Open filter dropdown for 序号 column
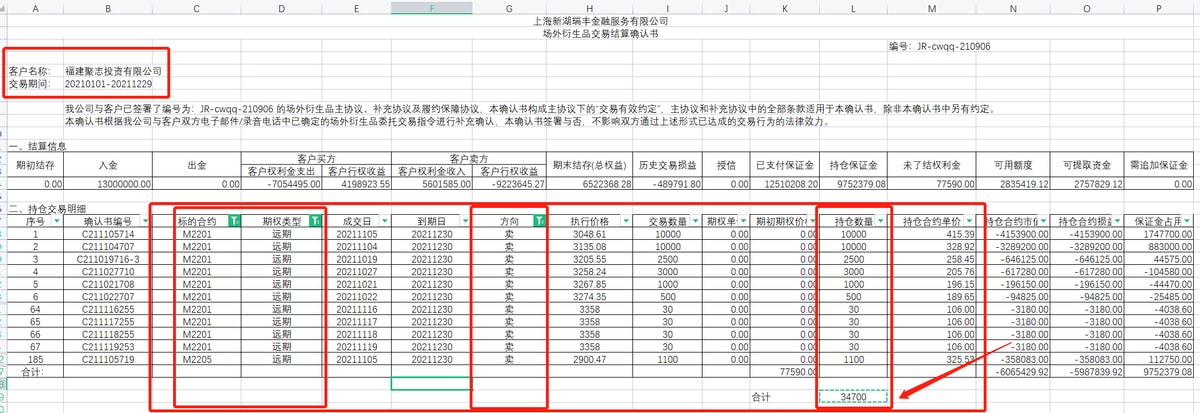 click(x=57, y=221)
